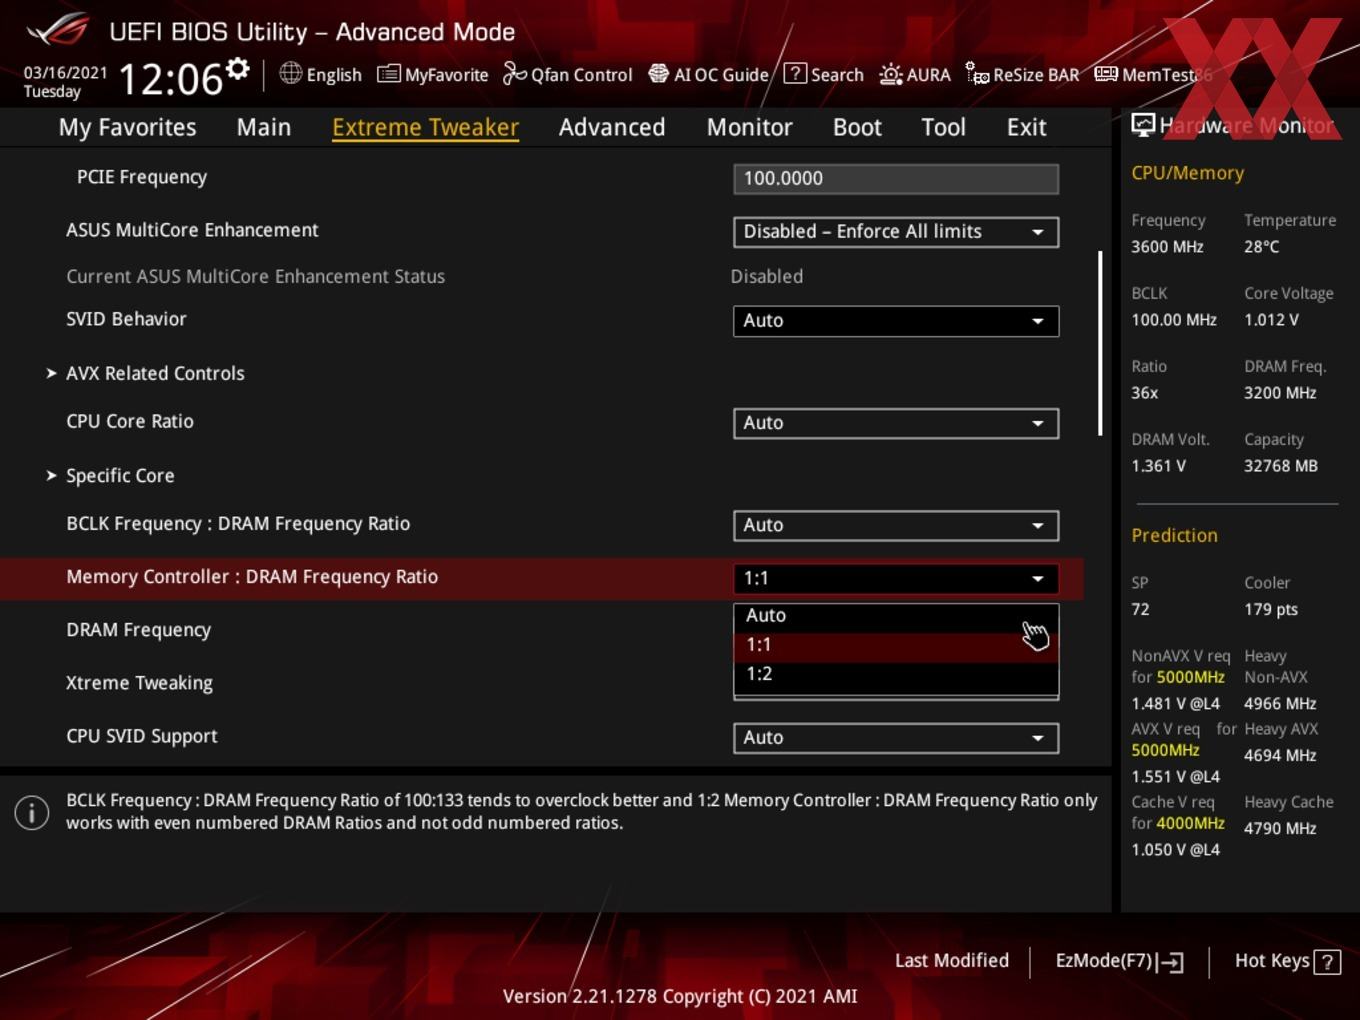Switch to EzMode(F7)
This screenshot has height=1020, width=1360.
[x=1120, y=961]
